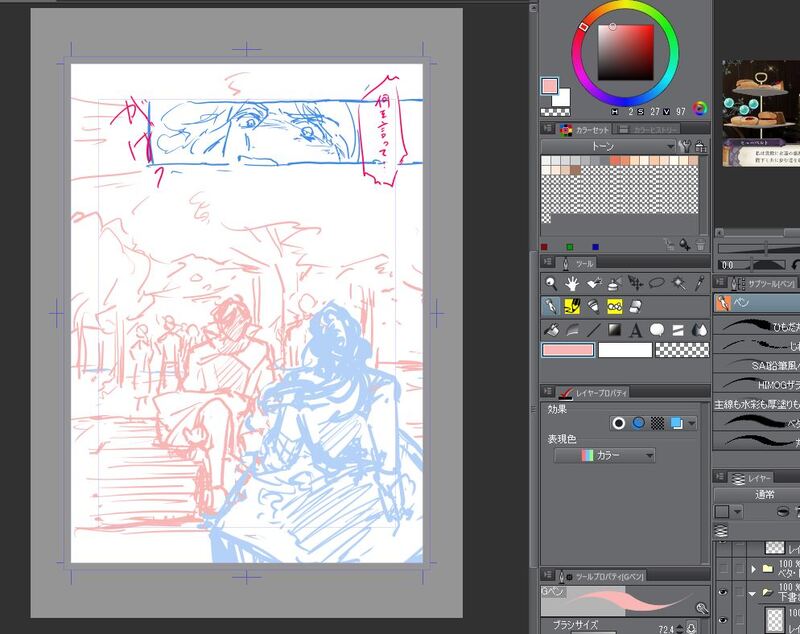
Task: Select the Hand move tool
Action: pyautogui.click(x=572, y=283)
